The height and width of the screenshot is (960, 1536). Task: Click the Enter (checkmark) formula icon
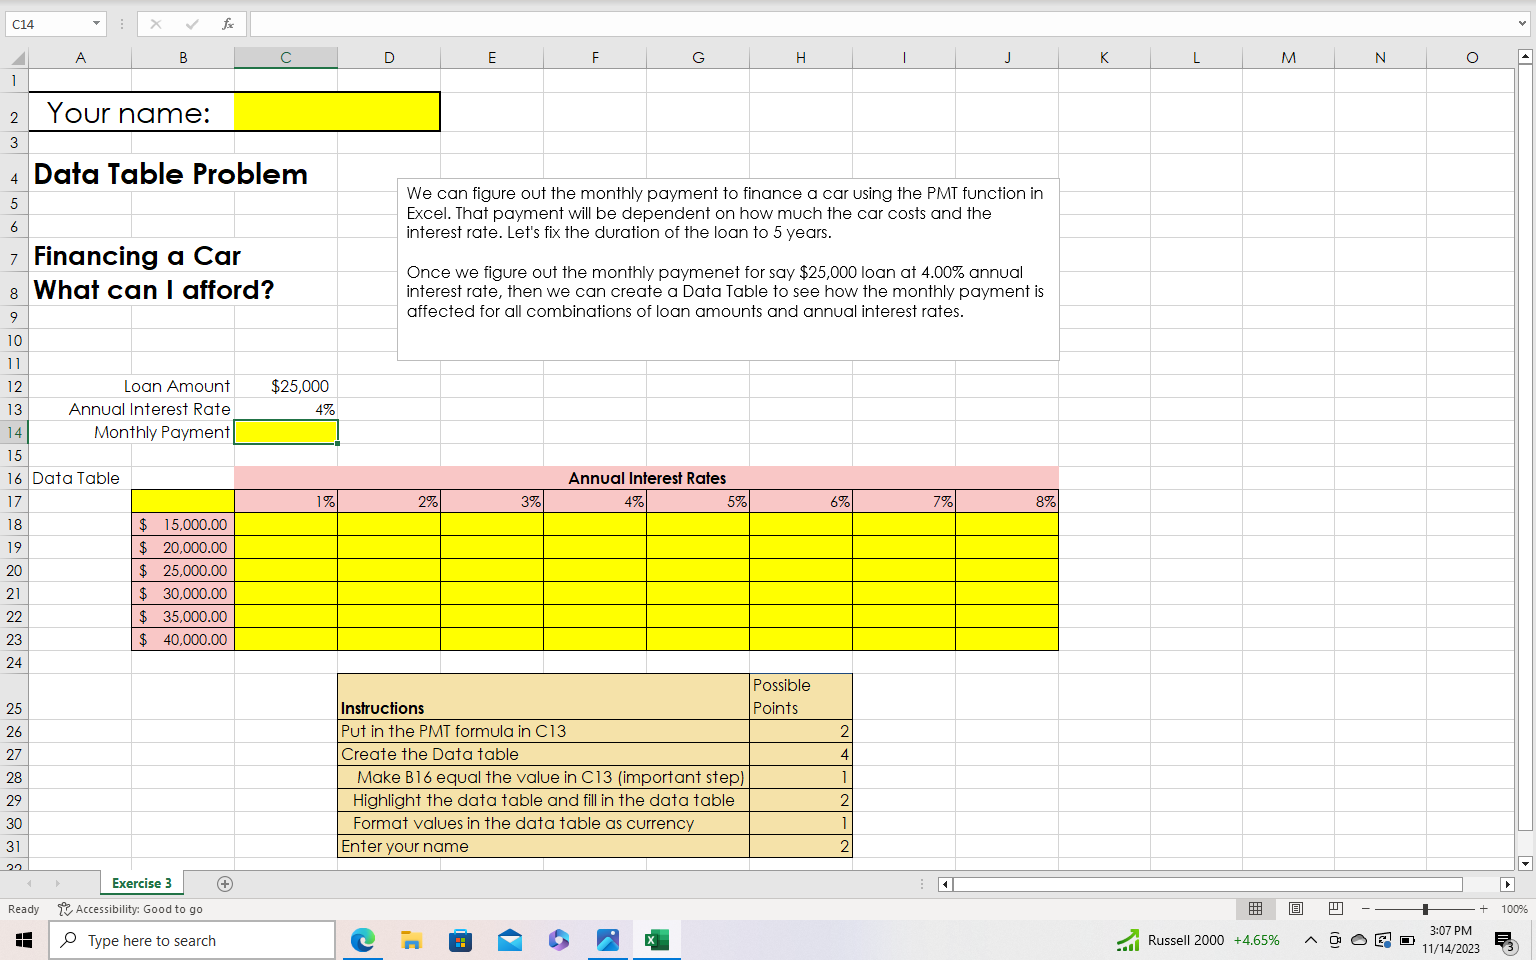pyautogui.click(x=192, y=24)
